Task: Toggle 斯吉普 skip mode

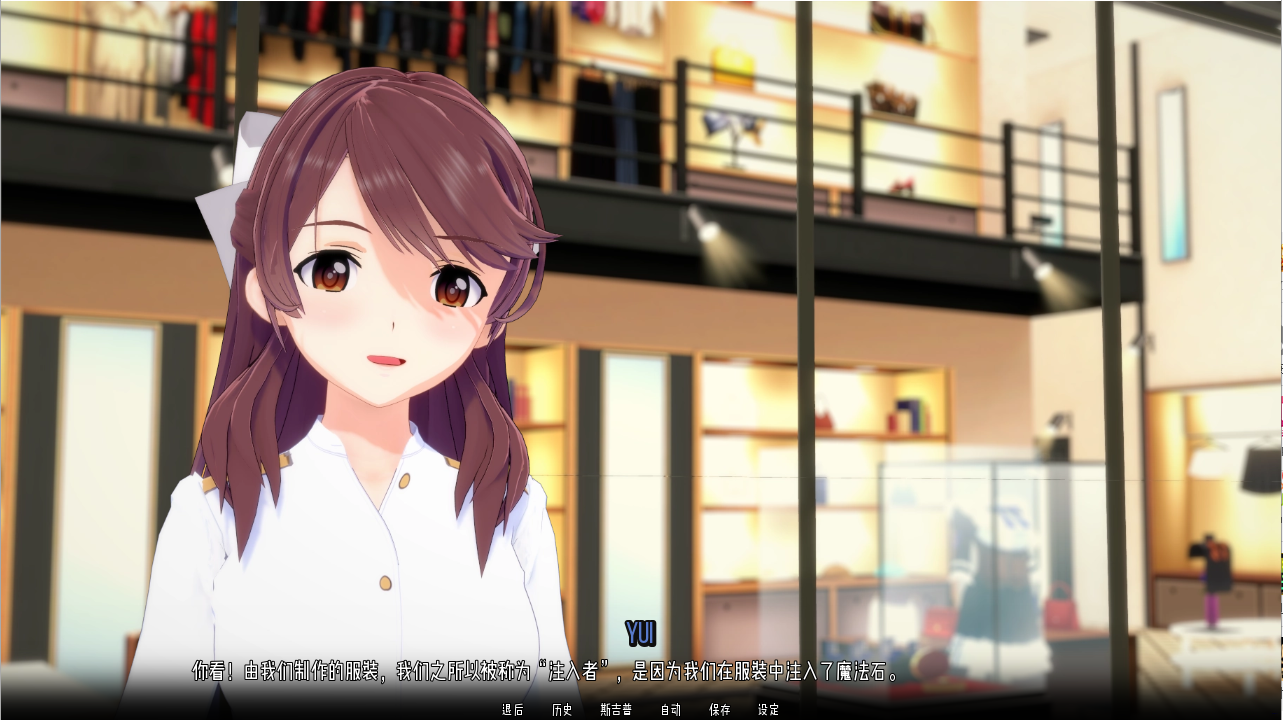Action: (x=616, y=710)
